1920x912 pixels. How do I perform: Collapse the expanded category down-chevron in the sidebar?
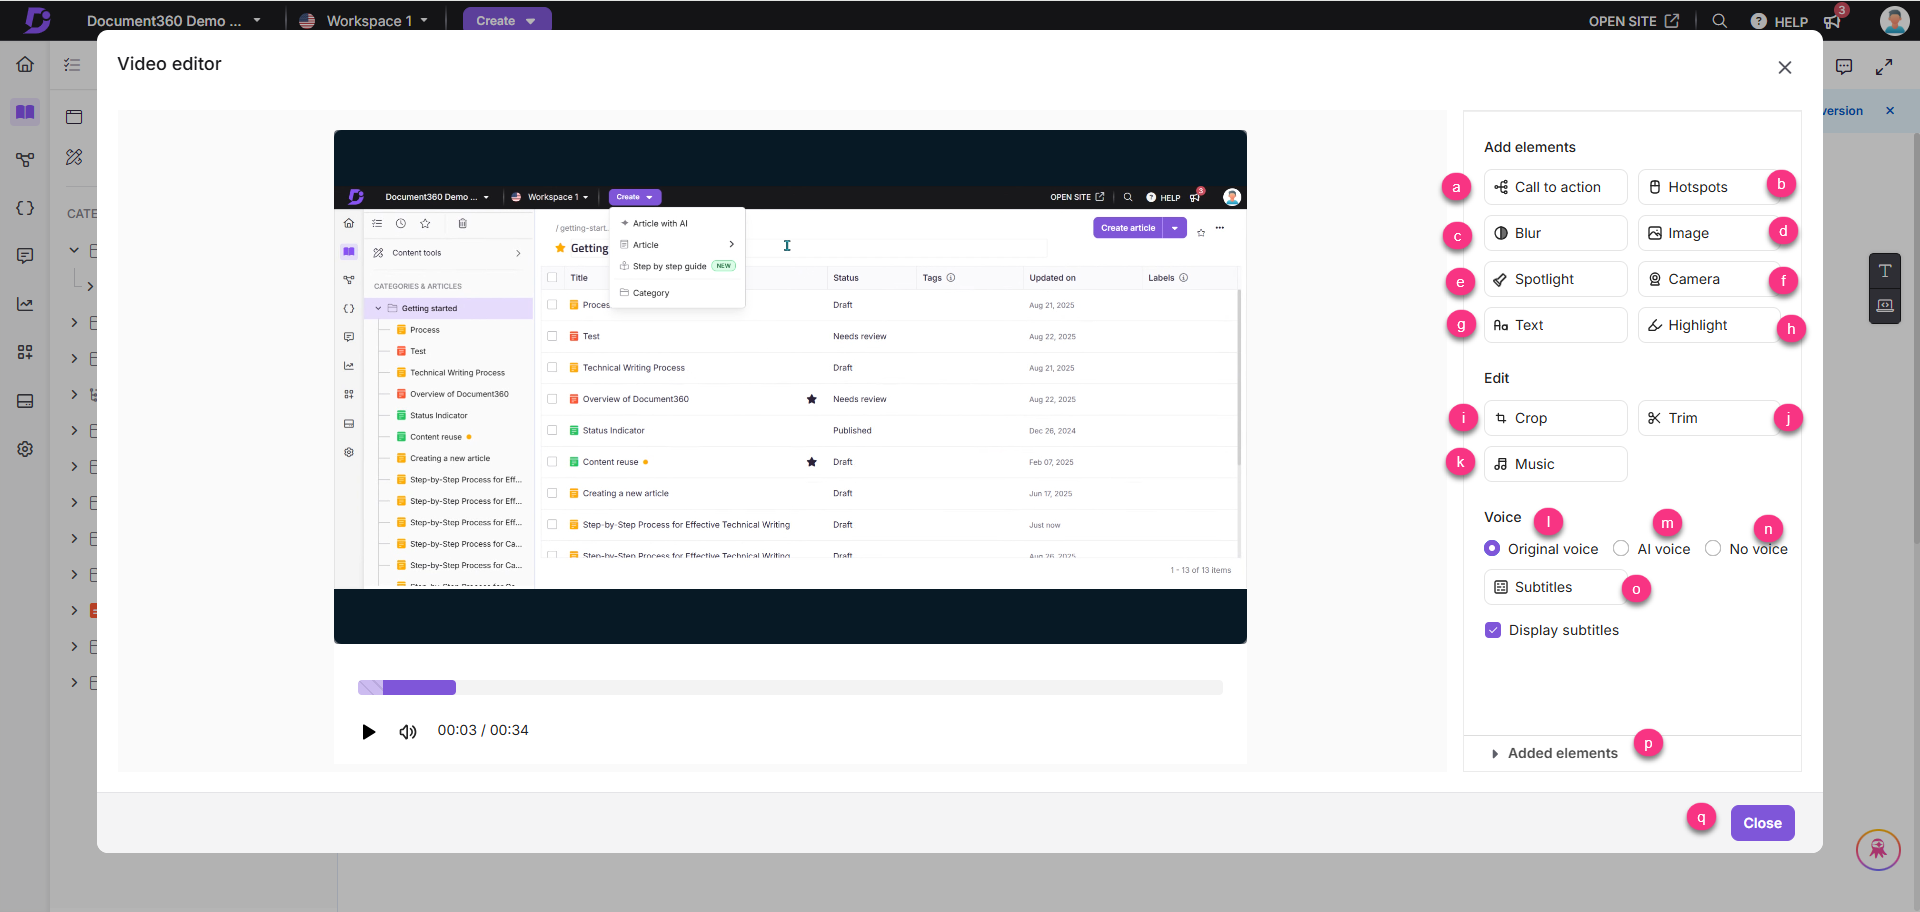click(x=74, y=250)
